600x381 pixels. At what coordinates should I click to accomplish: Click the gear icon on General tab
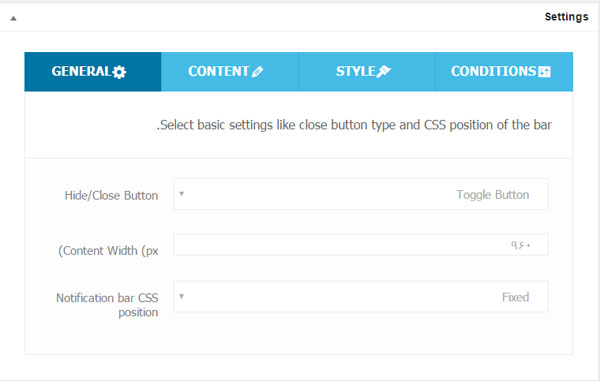[119, 72]
